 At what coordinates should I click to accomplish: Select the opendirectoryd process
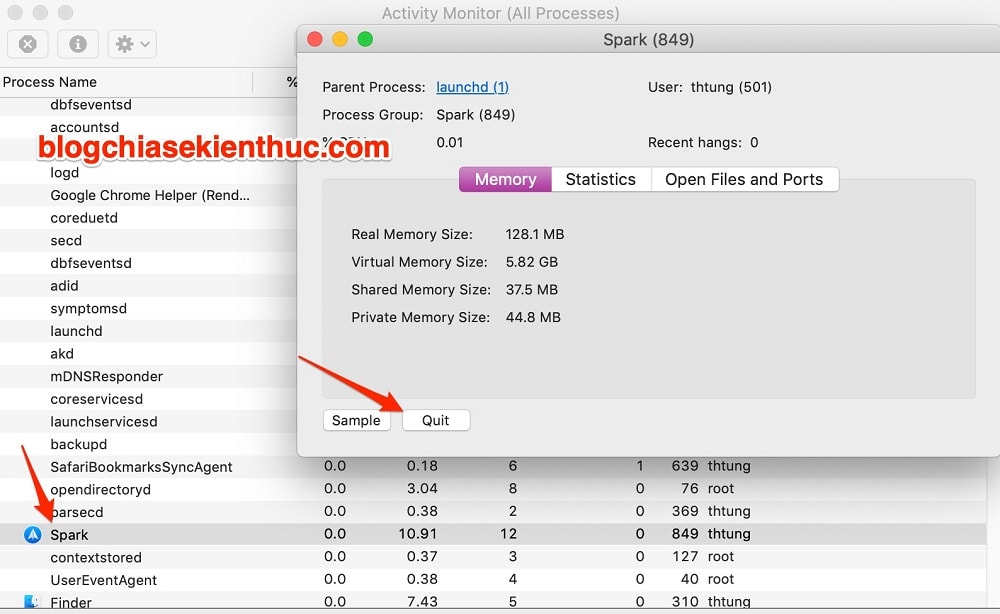point(101,490)
